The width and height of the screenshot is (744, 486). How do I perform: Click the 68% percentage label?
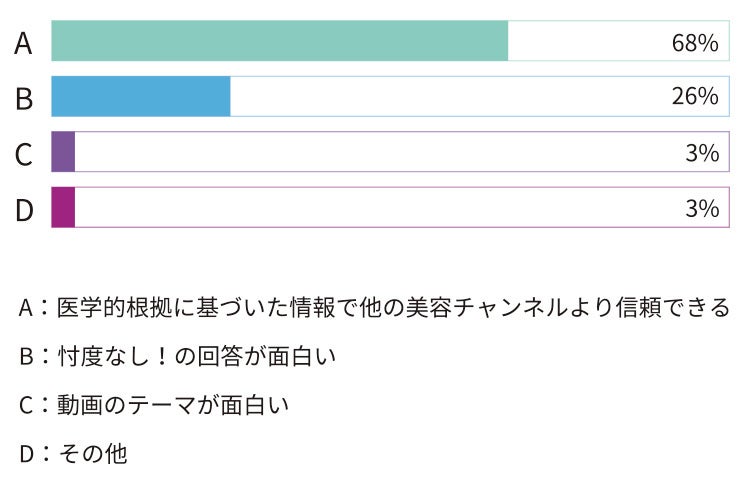click(695, 43)
